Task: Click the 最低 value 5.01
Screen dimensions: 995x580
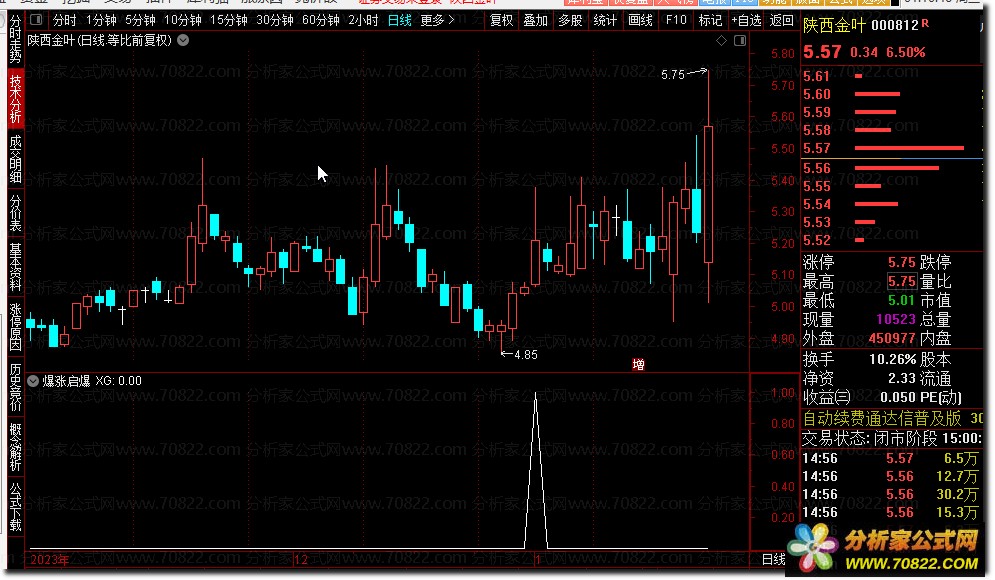Action: pyautogui.click(x=901, y=300)
